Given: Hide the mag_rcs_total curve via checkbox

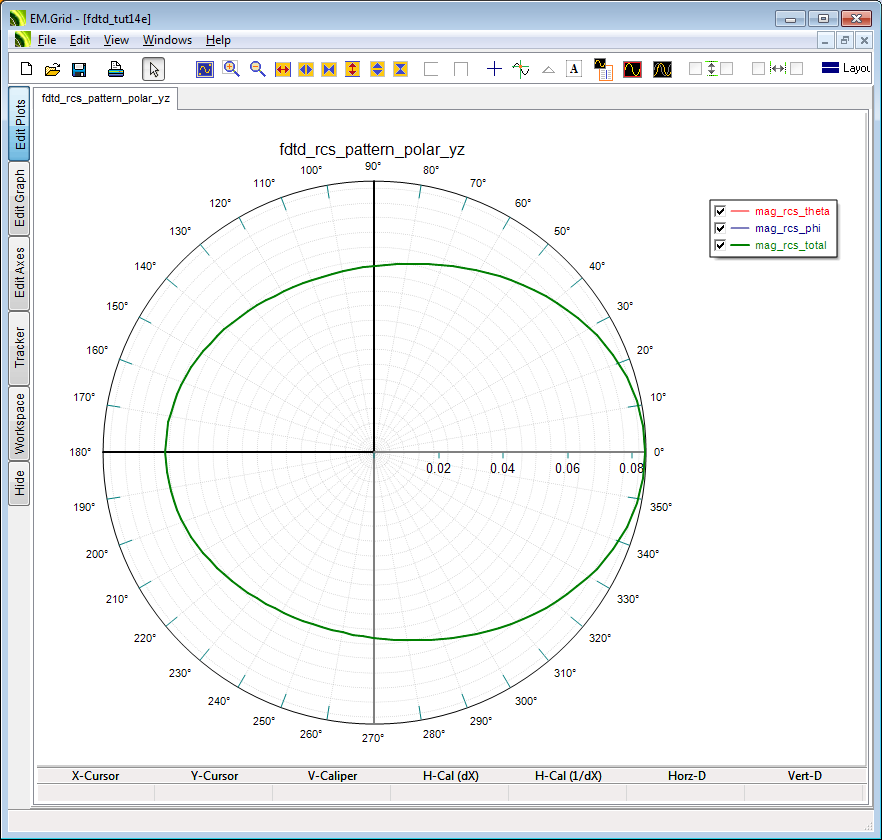Looking at the screenshot, I should click(719, 245).
